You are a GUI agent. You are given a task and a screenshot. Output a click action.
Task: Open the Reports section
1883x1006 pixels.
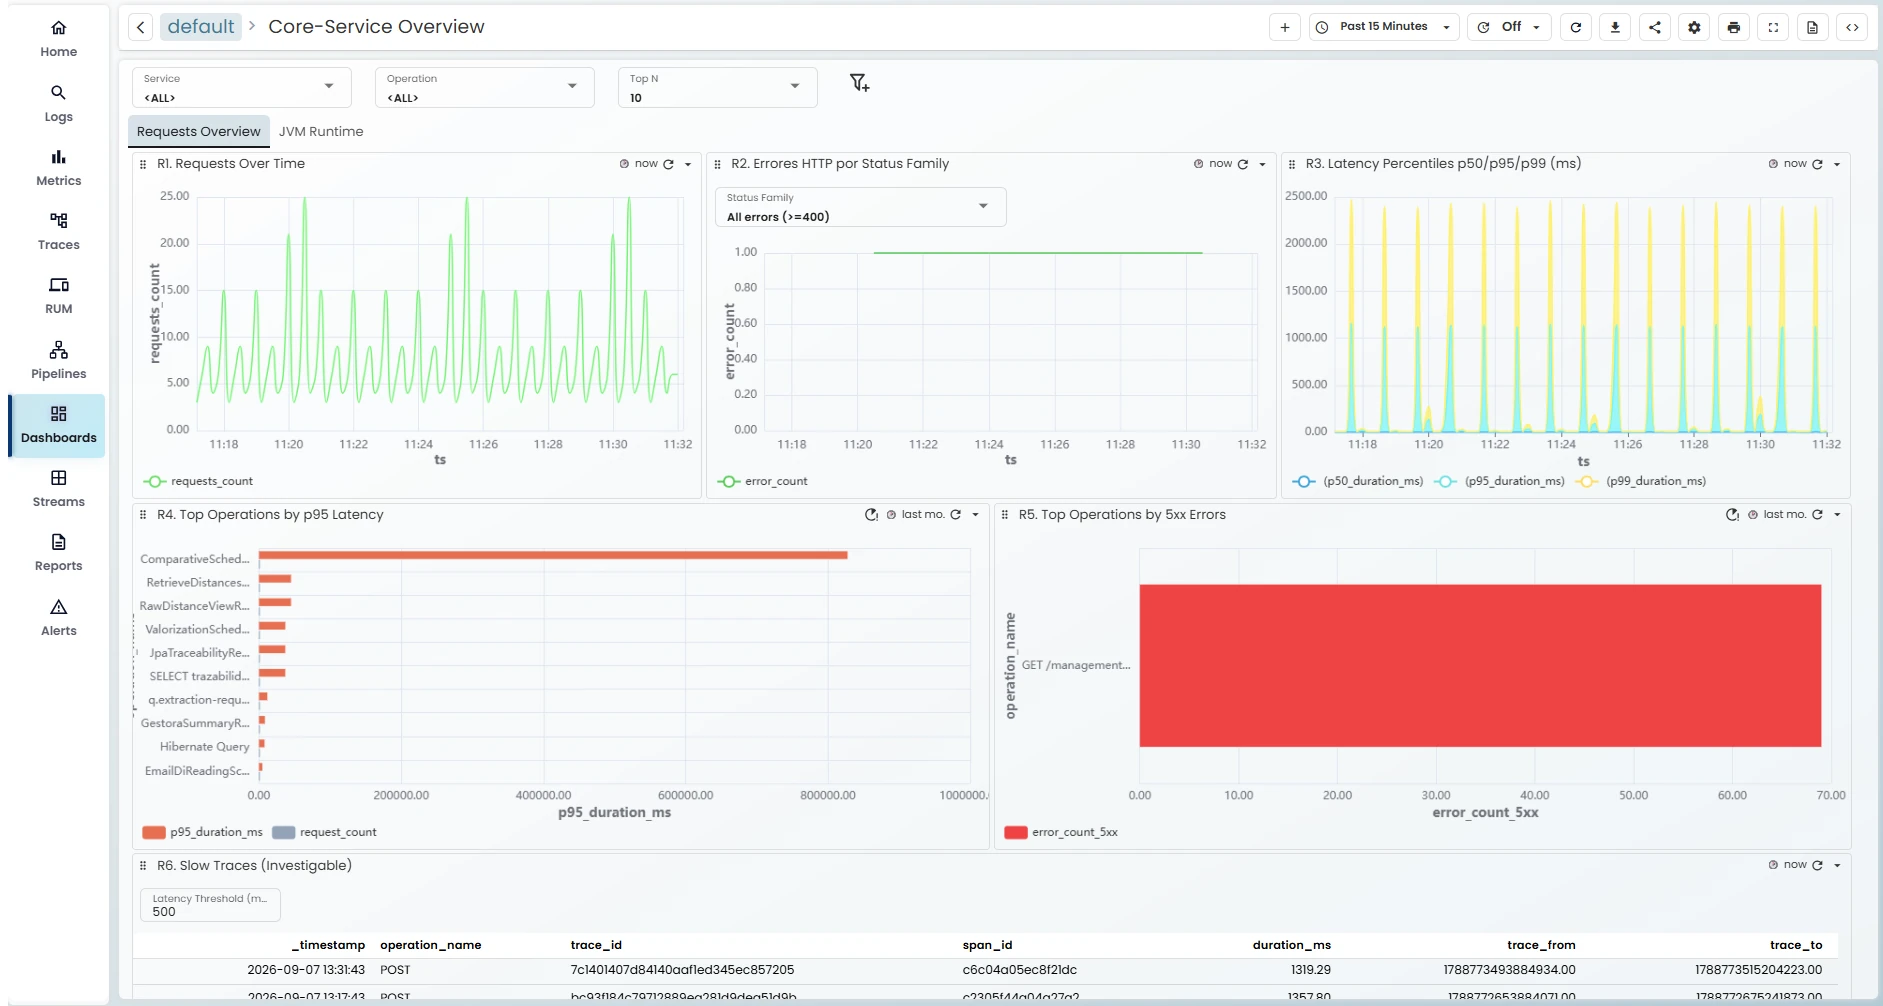[58, 552]
